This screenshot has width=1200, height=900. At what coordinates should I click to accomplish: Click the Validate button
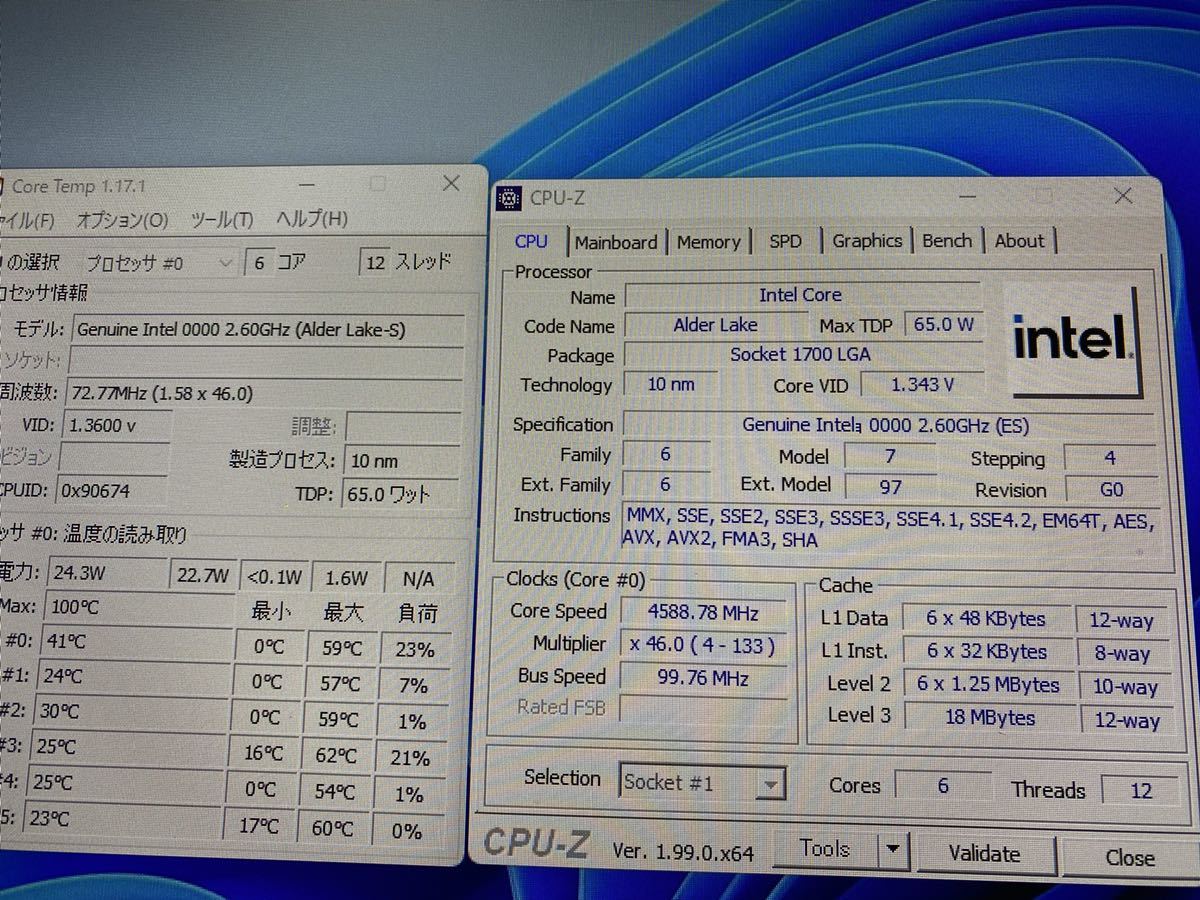(984, 853)
